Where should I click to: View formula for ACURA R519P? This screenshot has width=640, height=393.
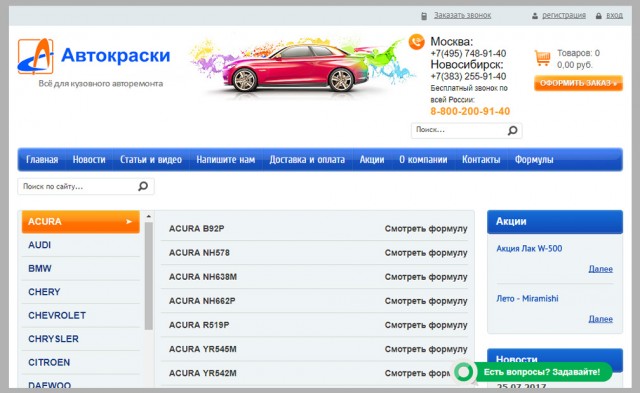coord(426,325)
